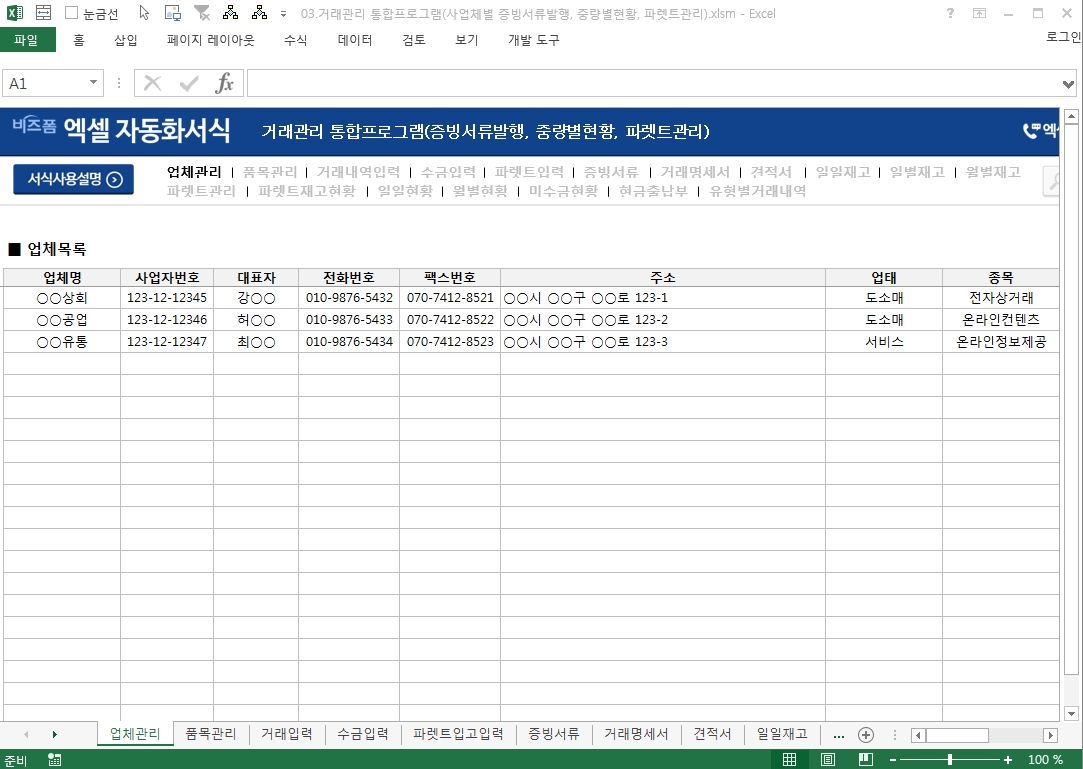The image size is (1083, 769).
Task: Switch to the 파렛트입고입력 sheet tab
Action: [x=458, y=734]
